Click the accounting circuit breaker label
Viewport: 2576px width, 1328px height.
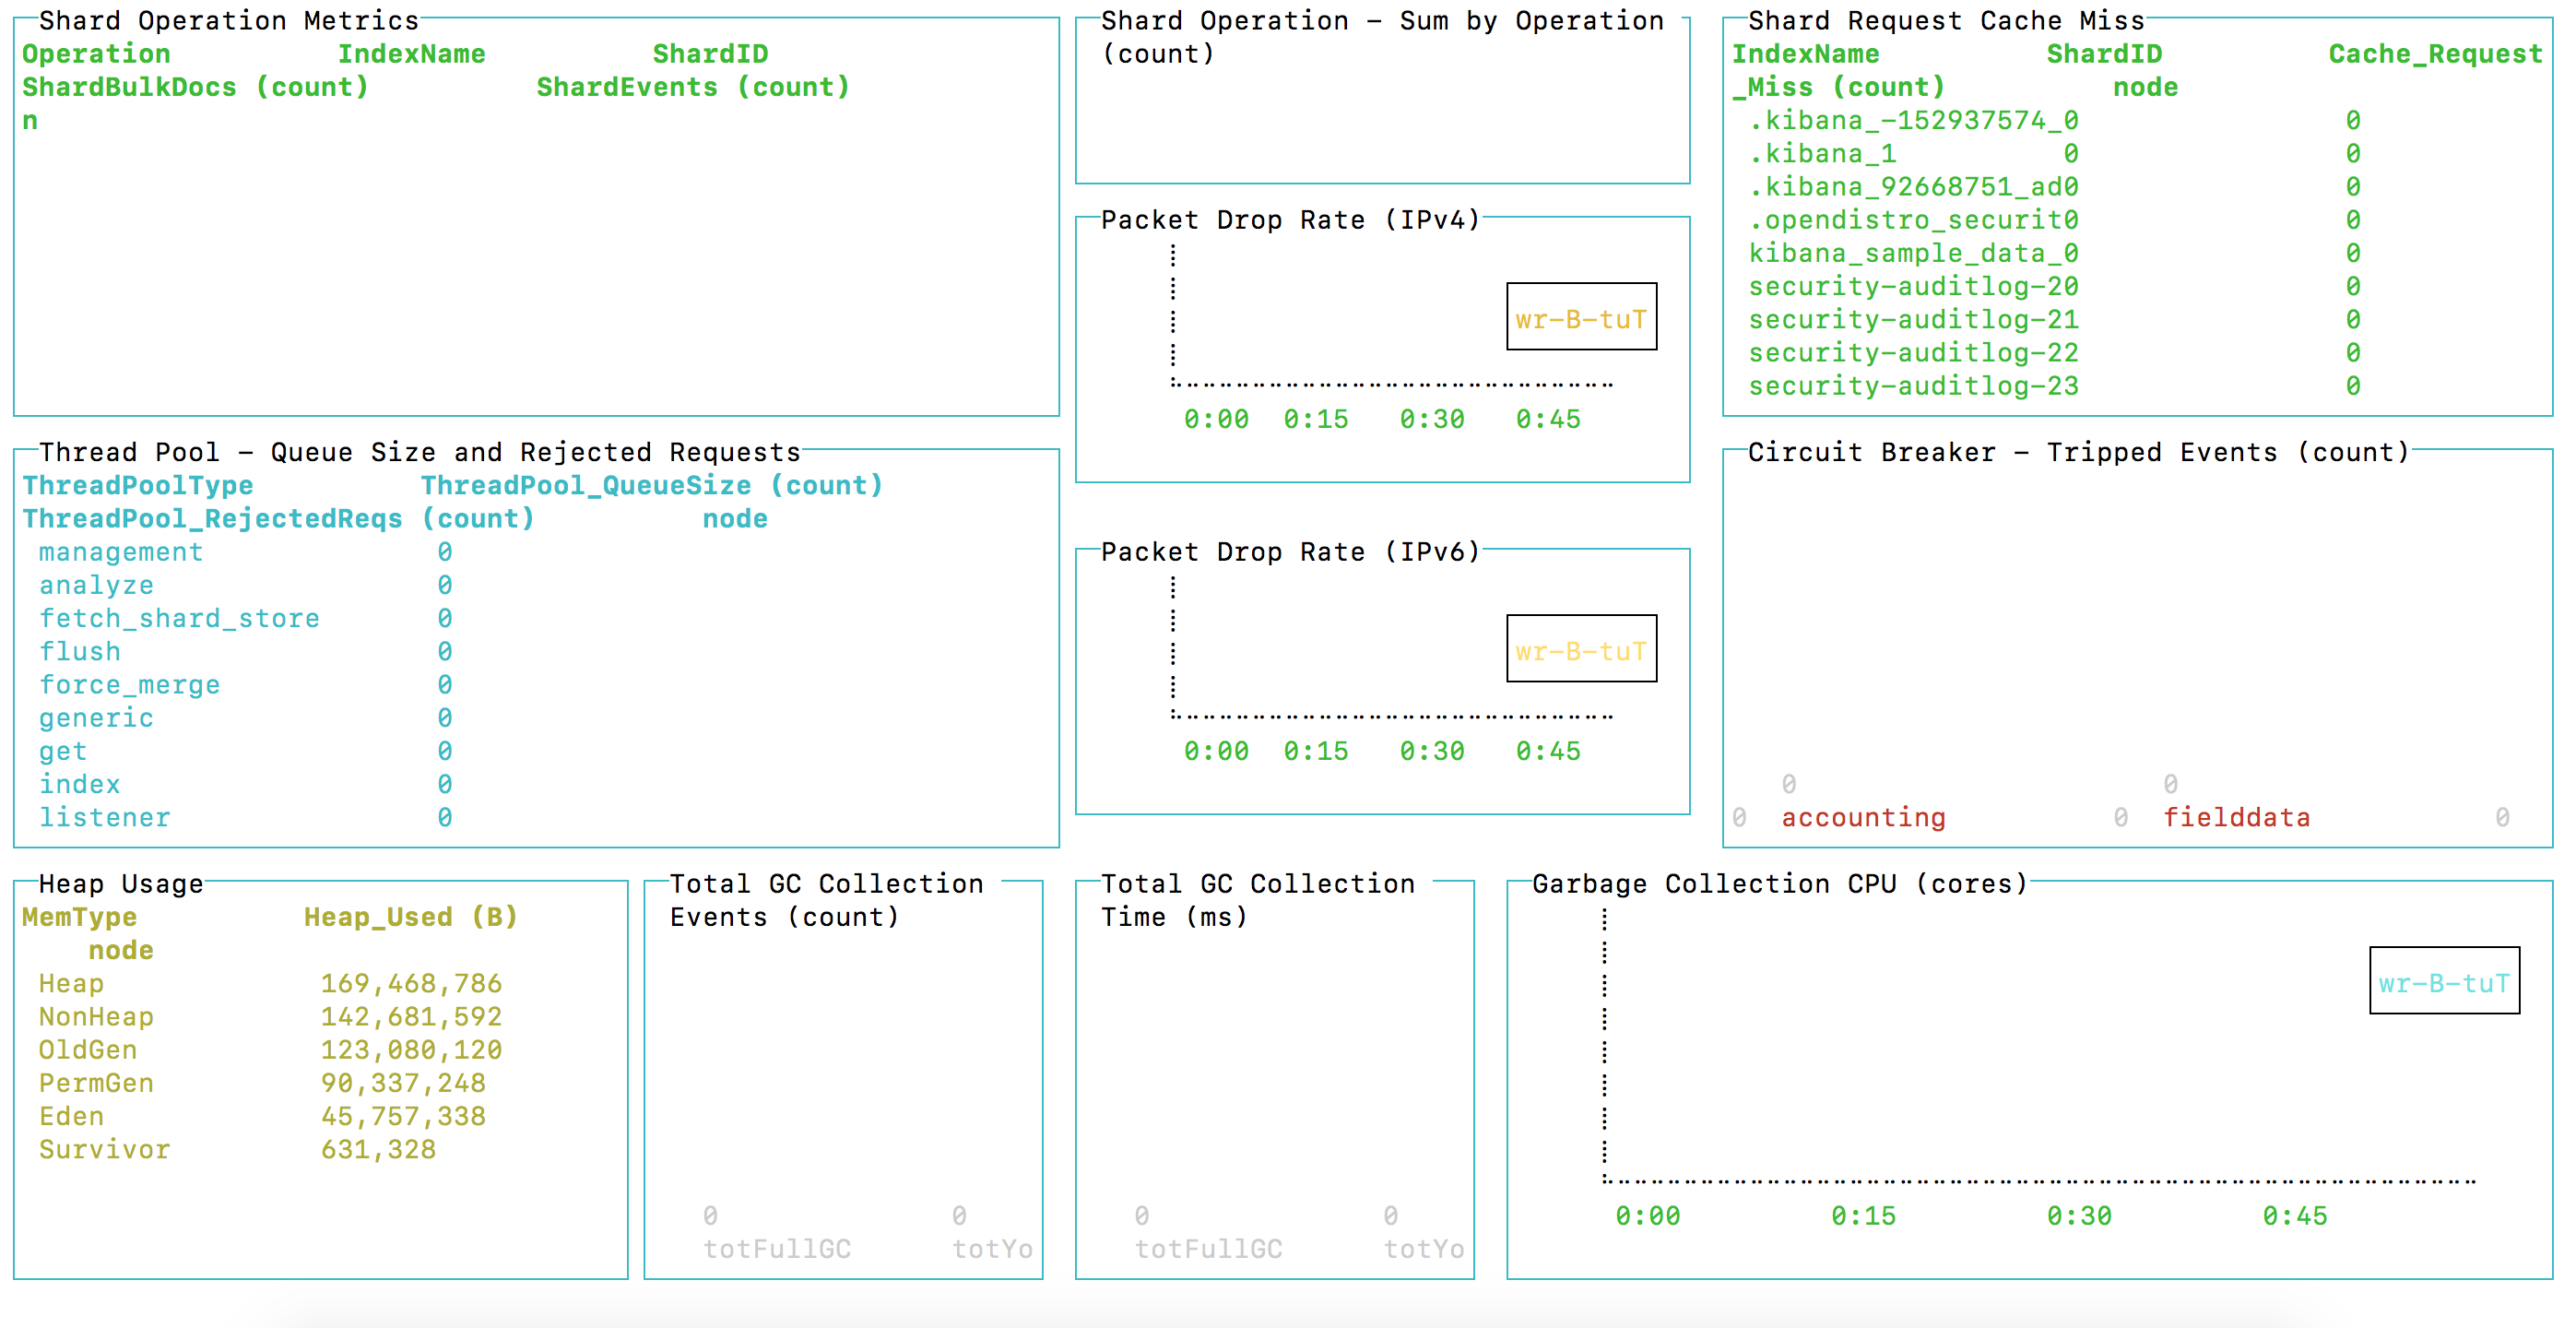click(1863, 817)
